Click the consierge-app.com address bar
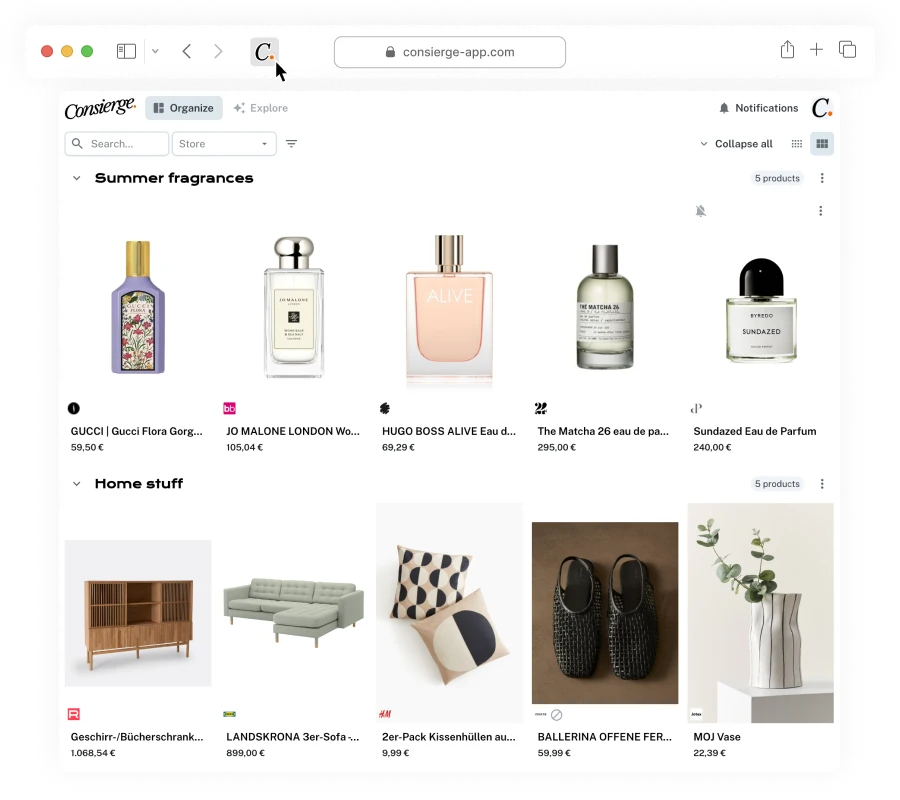The height and width of the screenshot is (800, 900). [x=449, y=52]
